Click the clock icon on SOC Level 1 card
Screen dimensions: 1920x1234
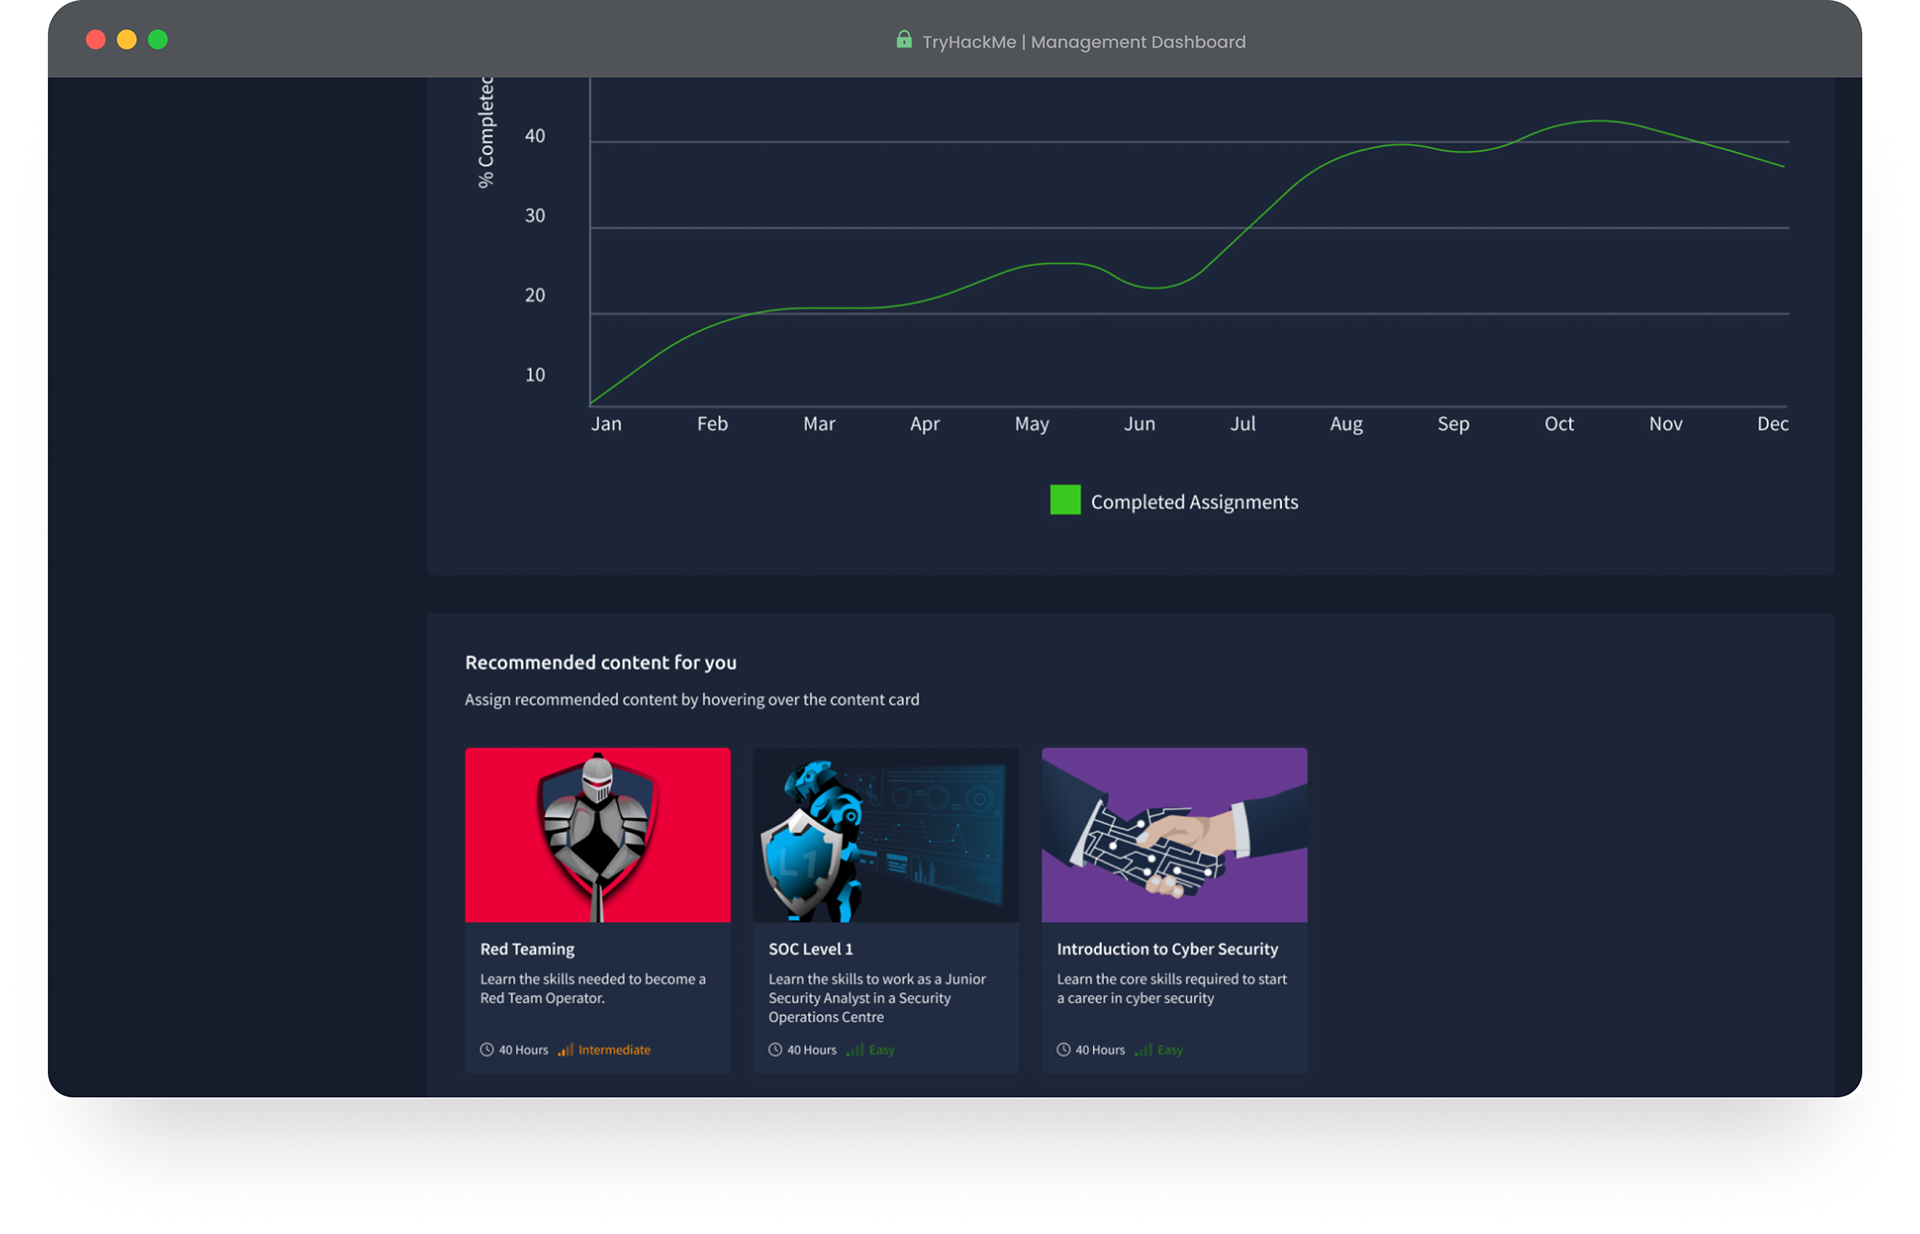(775, 1049)
